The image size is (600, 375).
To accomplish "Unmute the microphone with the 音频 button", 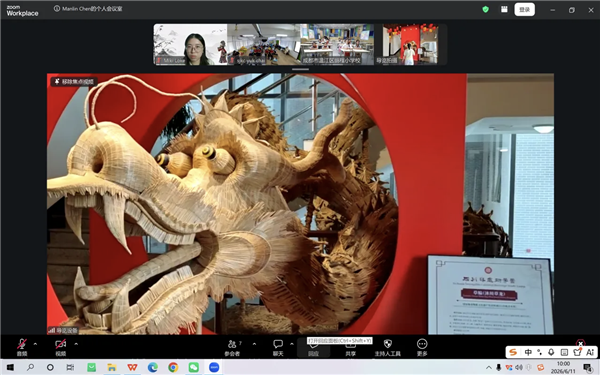I will pos(22,347).
